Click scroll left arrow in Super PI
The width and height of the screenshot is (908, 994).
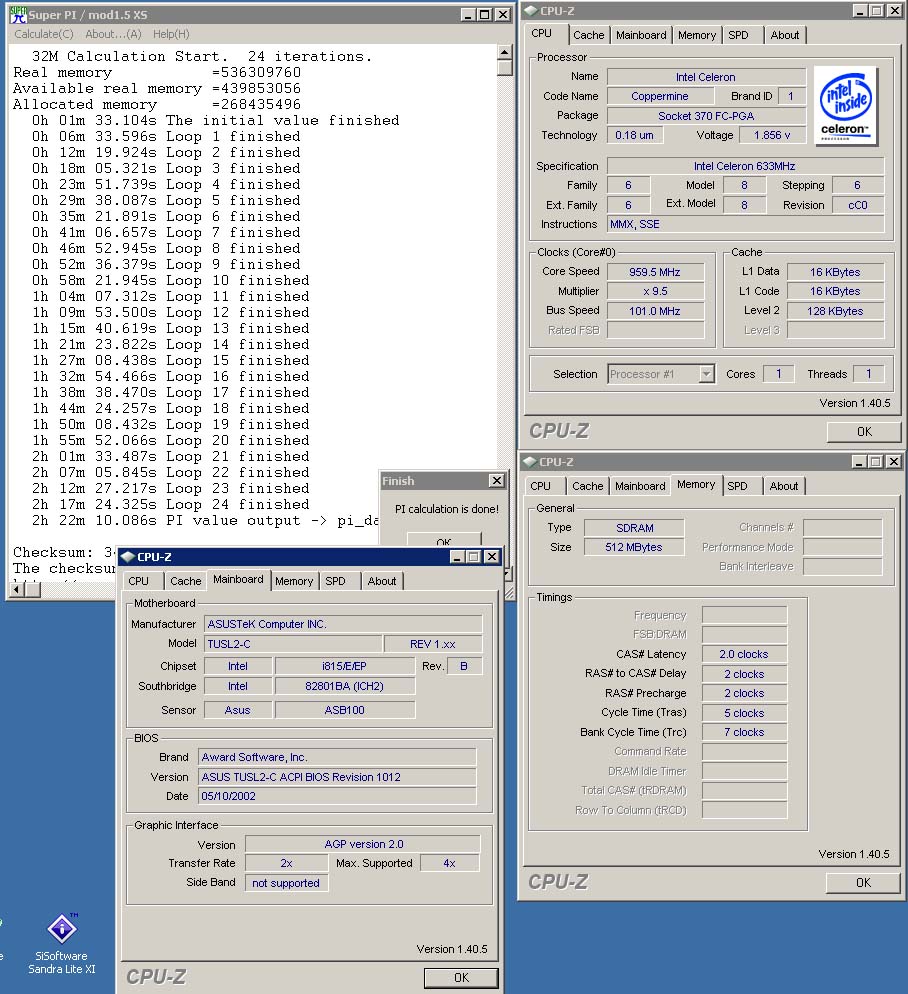click(x=18, y=590)
